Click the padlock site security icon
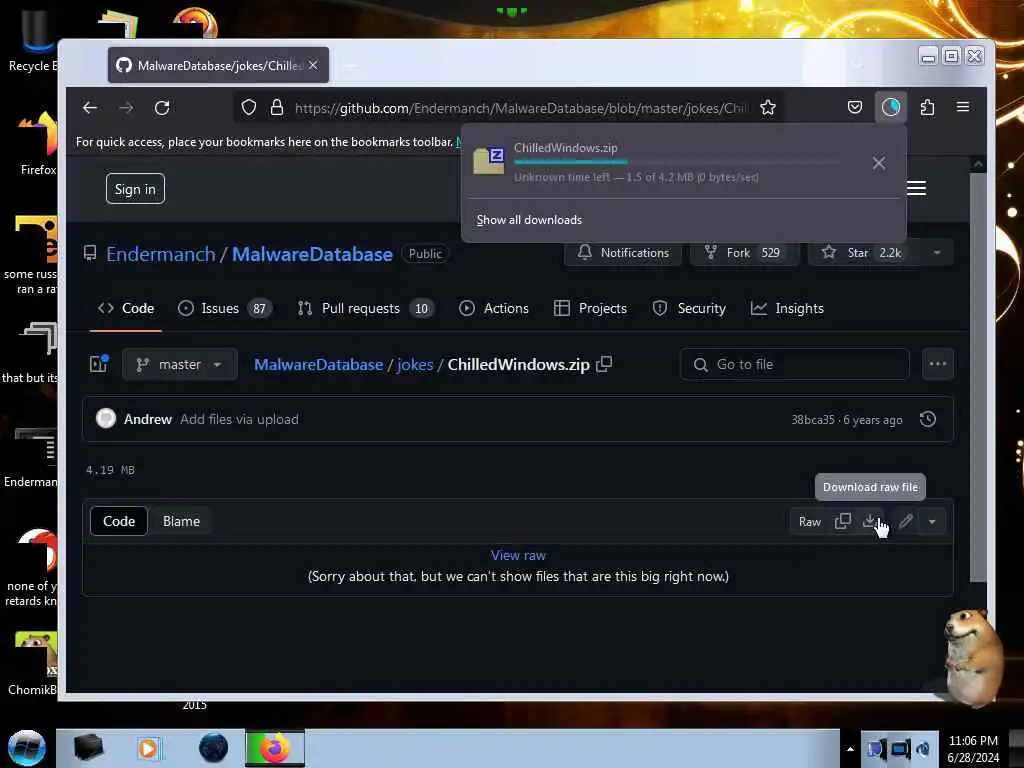The height and width of the screenshot is (768, 1024). [277, 108]
